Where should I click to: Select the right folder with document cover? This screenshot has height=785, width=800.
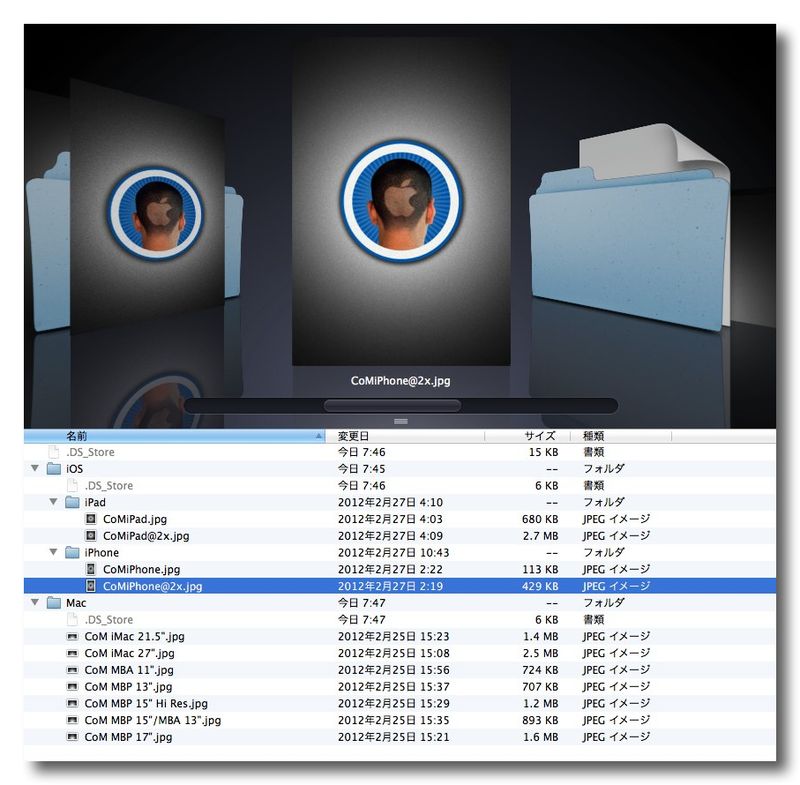point(631,227)
